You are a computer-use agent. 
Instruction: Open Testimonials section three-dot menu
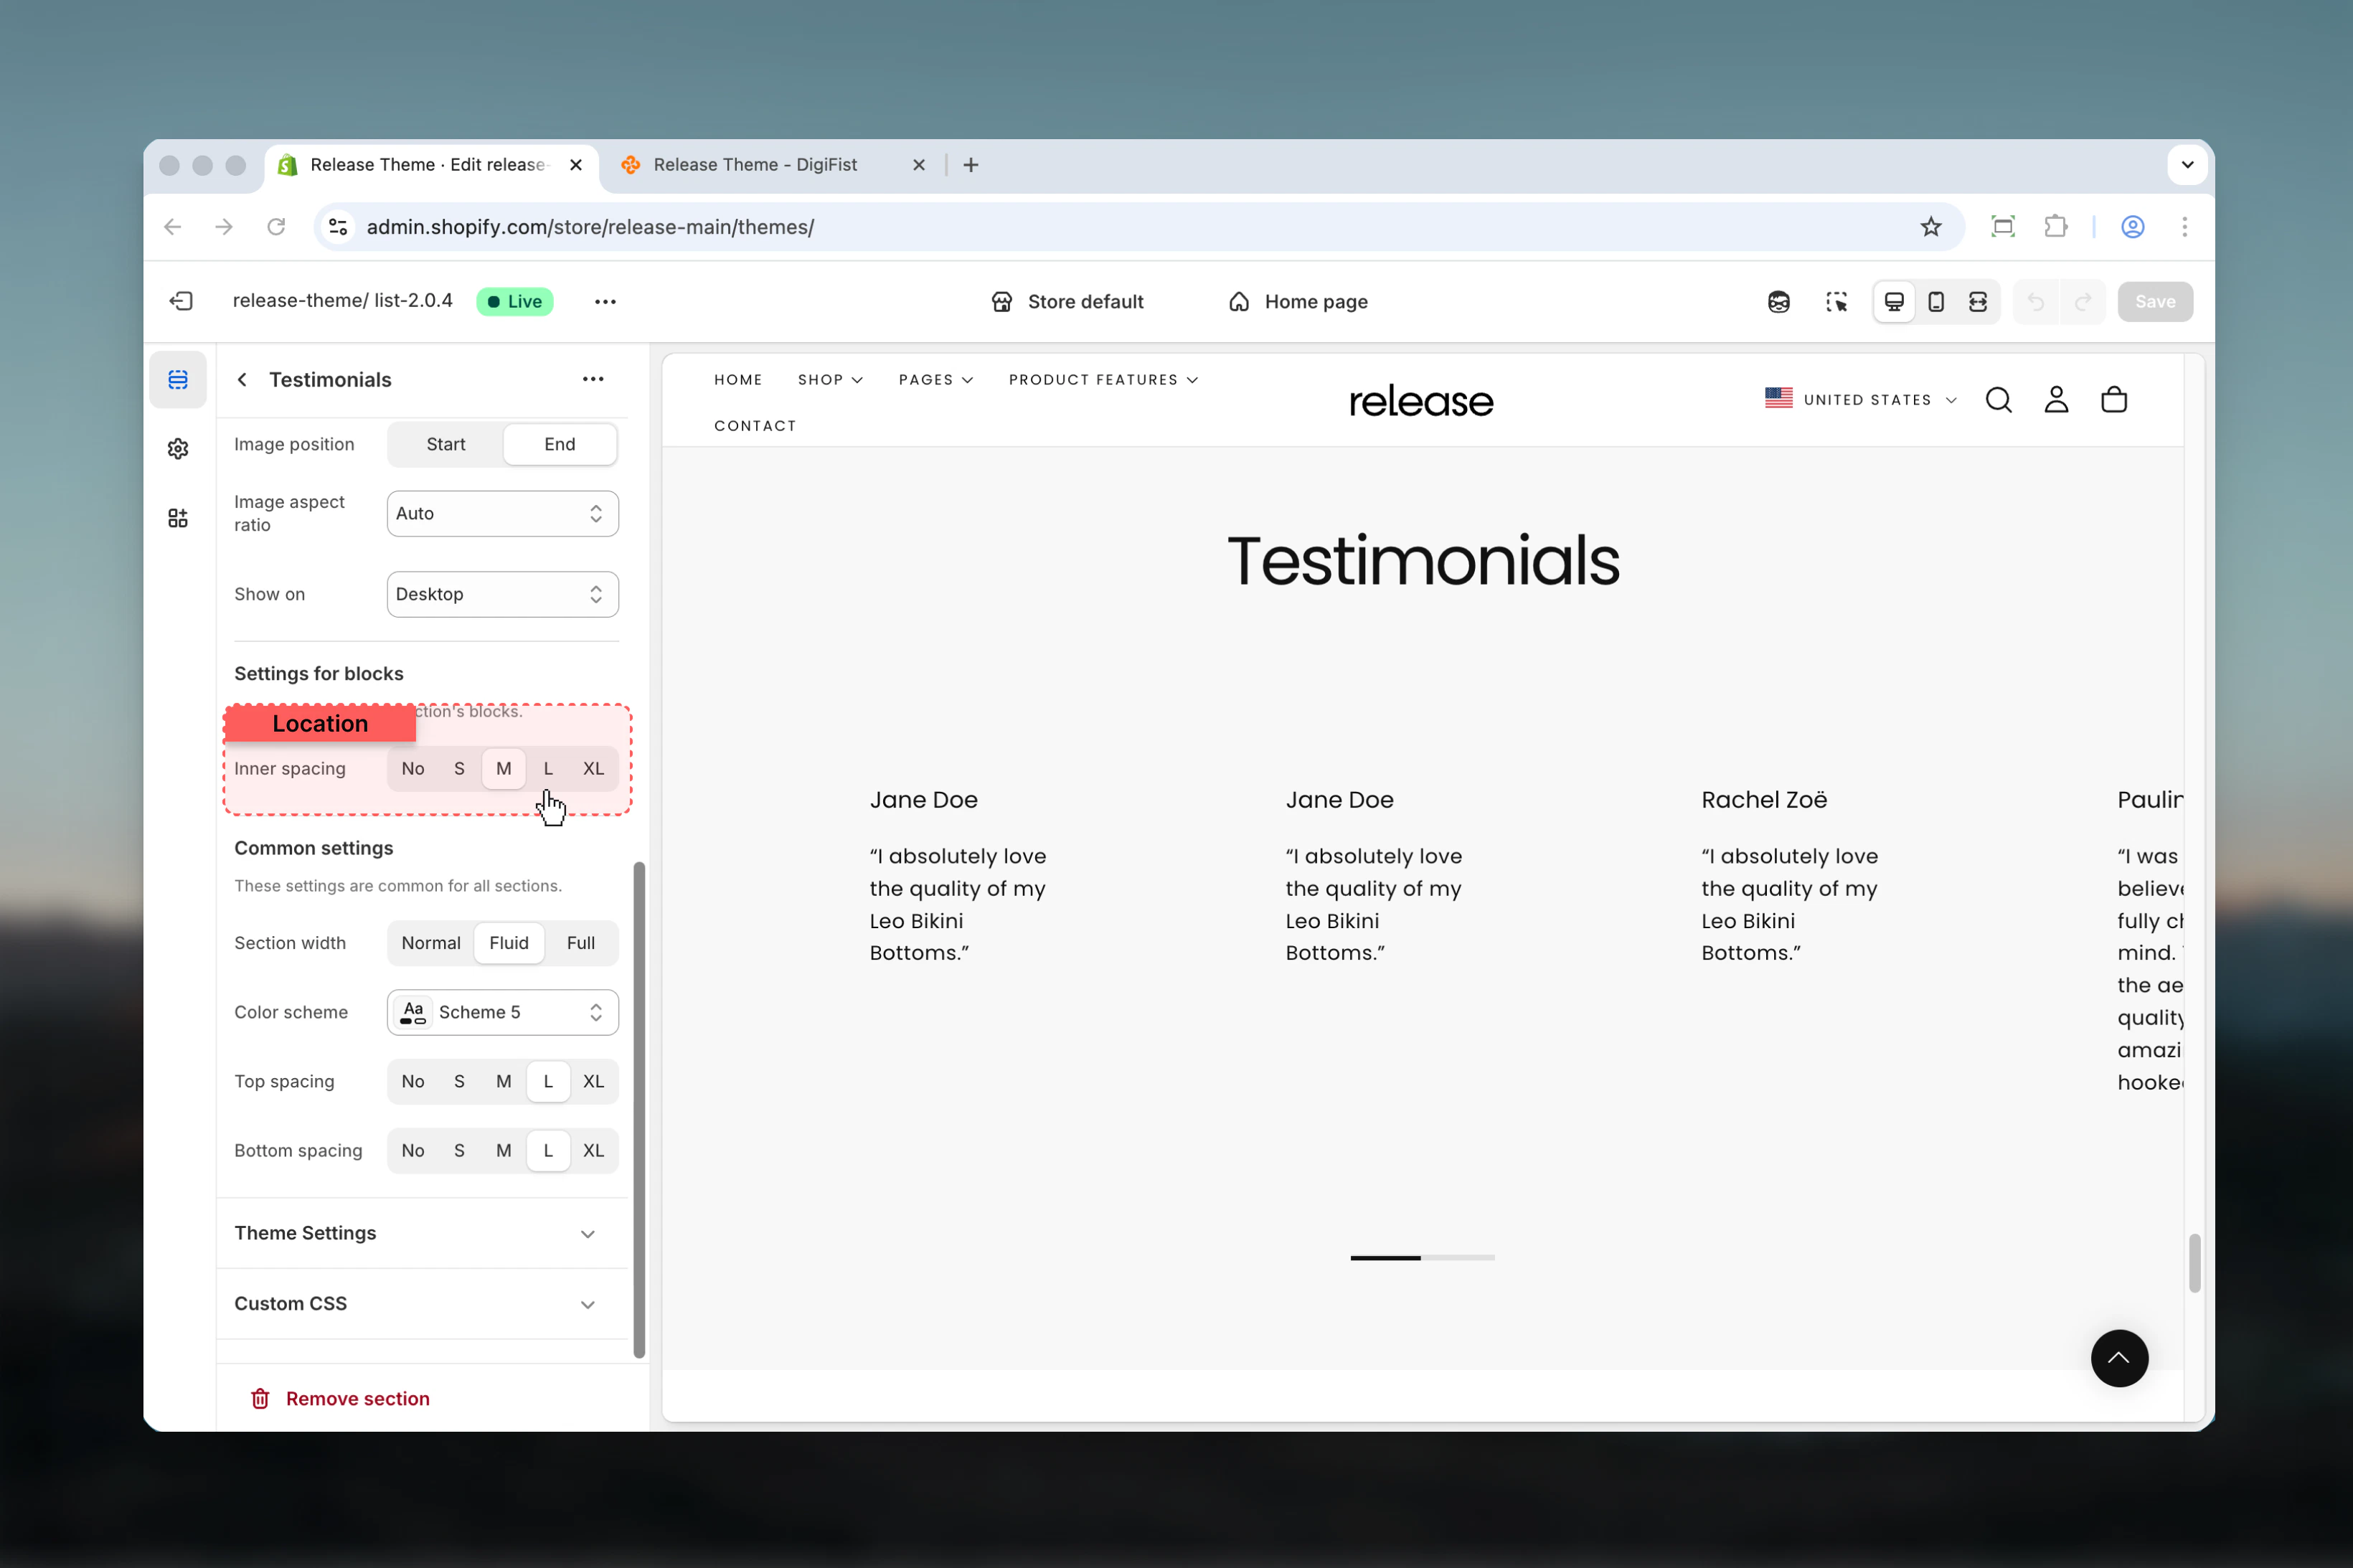(x=593, y=379)
